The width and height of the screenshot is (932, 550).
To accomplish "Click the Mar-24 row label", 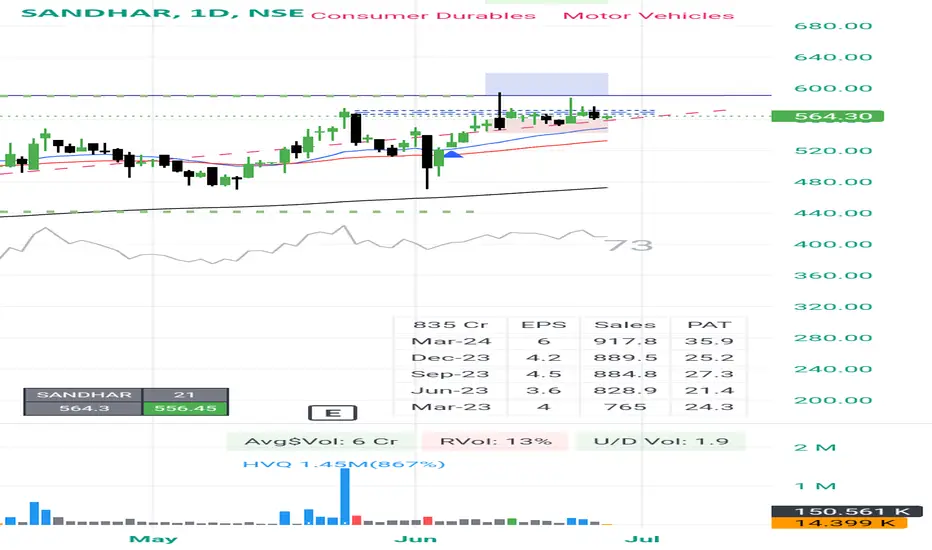I will pyautogui.click(x=451, y=341).
